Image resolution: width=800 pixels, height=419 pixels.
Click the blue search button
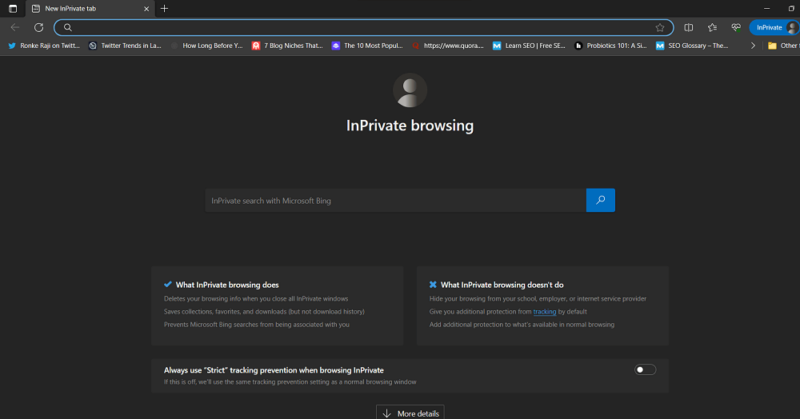coord(601,200)
